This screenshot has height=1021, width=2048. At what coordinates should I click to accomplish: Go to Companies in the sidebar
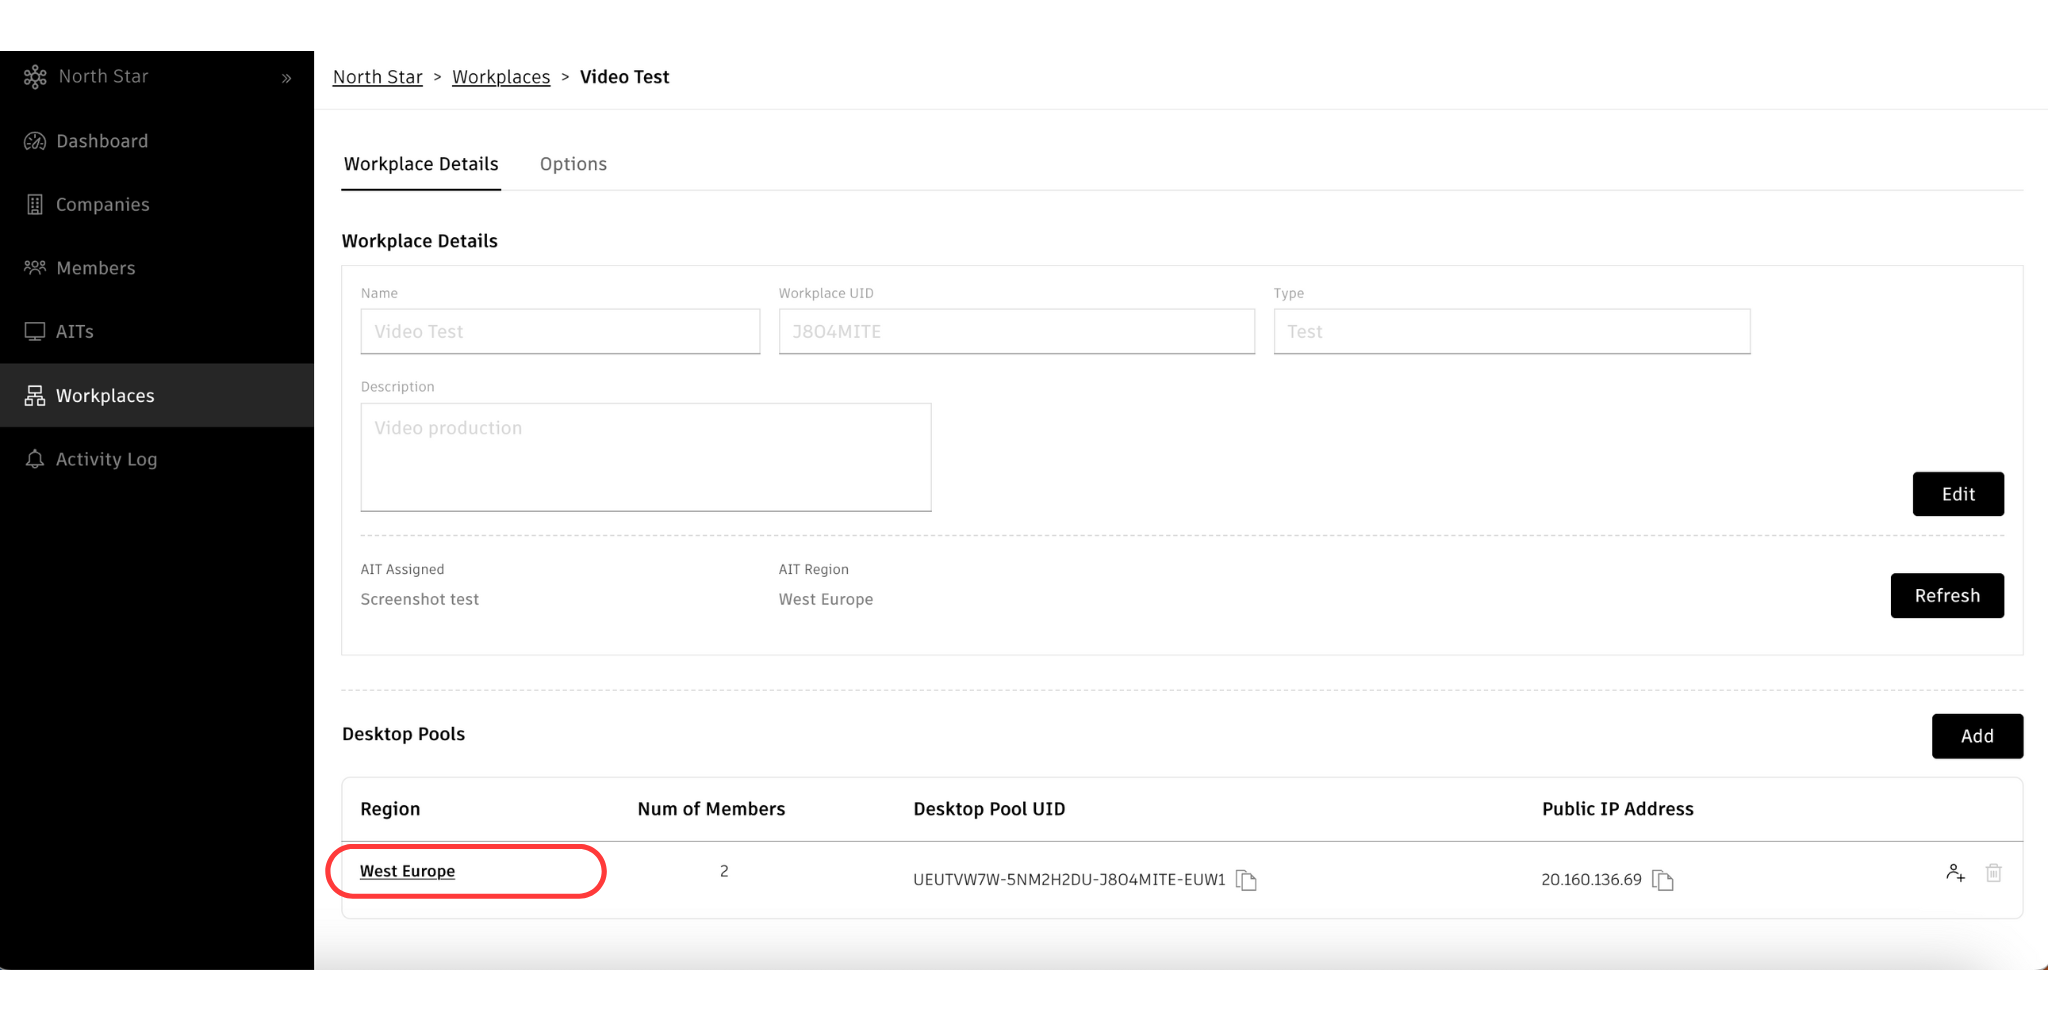coord(102,205)
